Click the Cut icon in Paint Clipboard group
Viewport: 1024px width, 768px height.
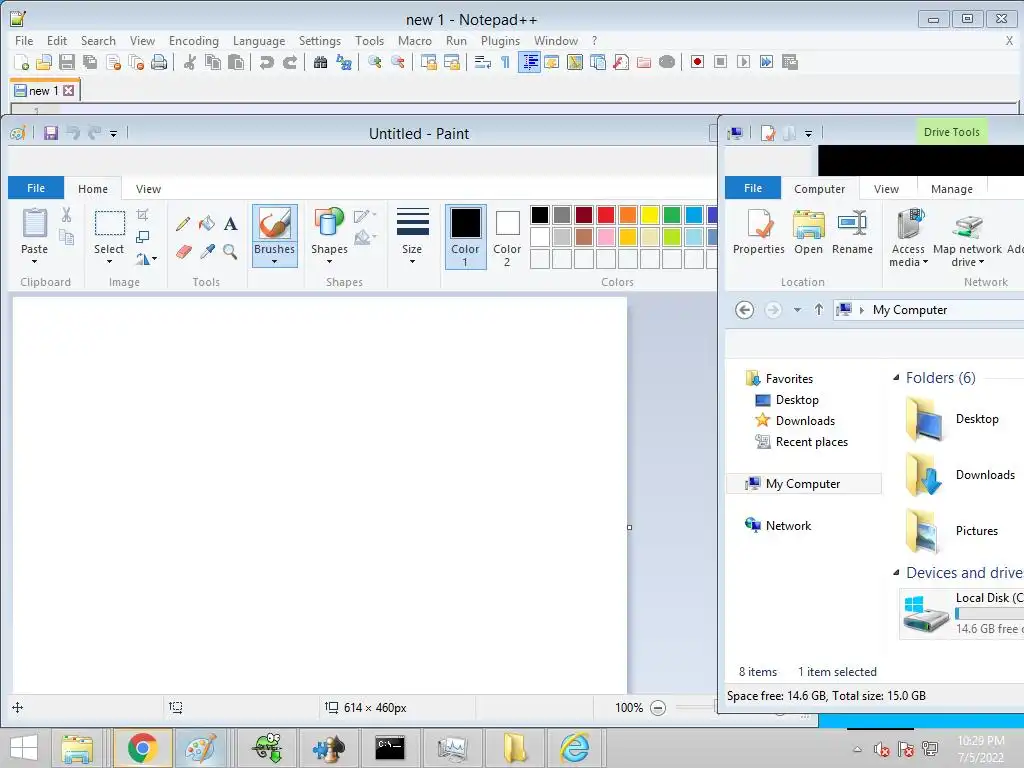66,215
